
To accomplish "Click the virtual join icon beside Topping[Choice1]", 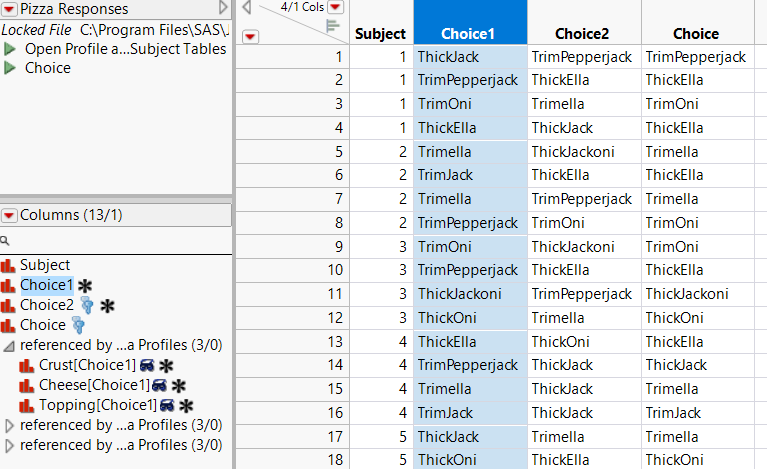I will 167,406.
